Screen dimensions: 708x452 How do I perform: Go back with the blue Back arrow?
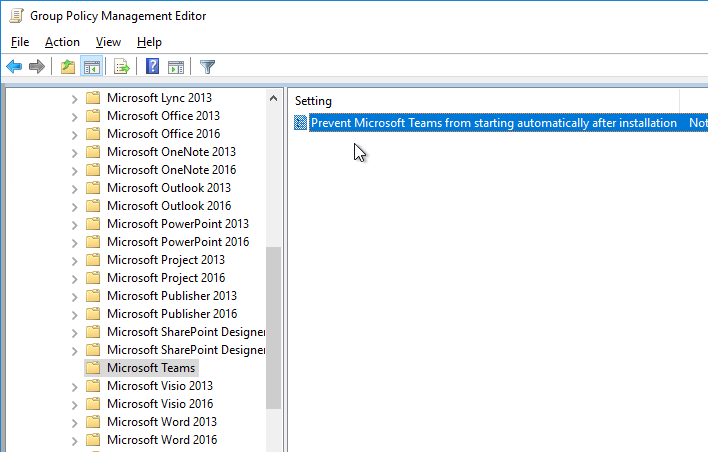point(14,67)
